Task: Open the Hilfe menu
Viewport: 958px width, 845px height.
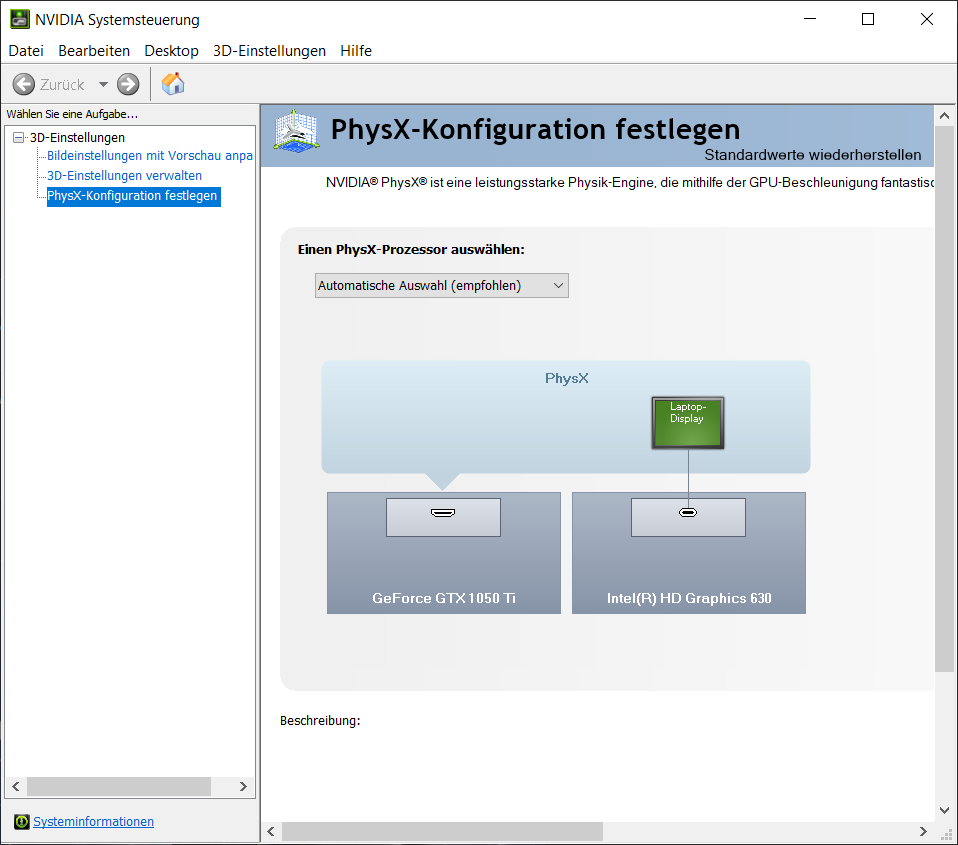Action: [356, 51]
